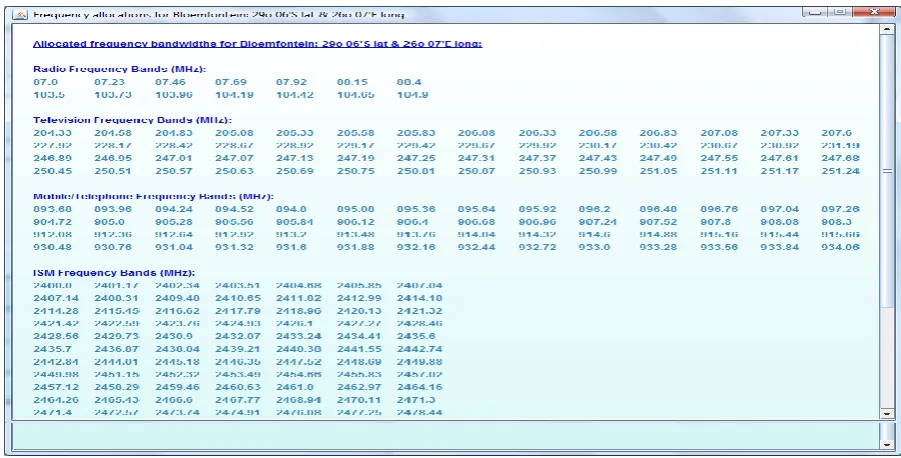Screen dimensions: 901x458
Task: Click the 206.58 television frequency
Action: (x=598, y=133)
